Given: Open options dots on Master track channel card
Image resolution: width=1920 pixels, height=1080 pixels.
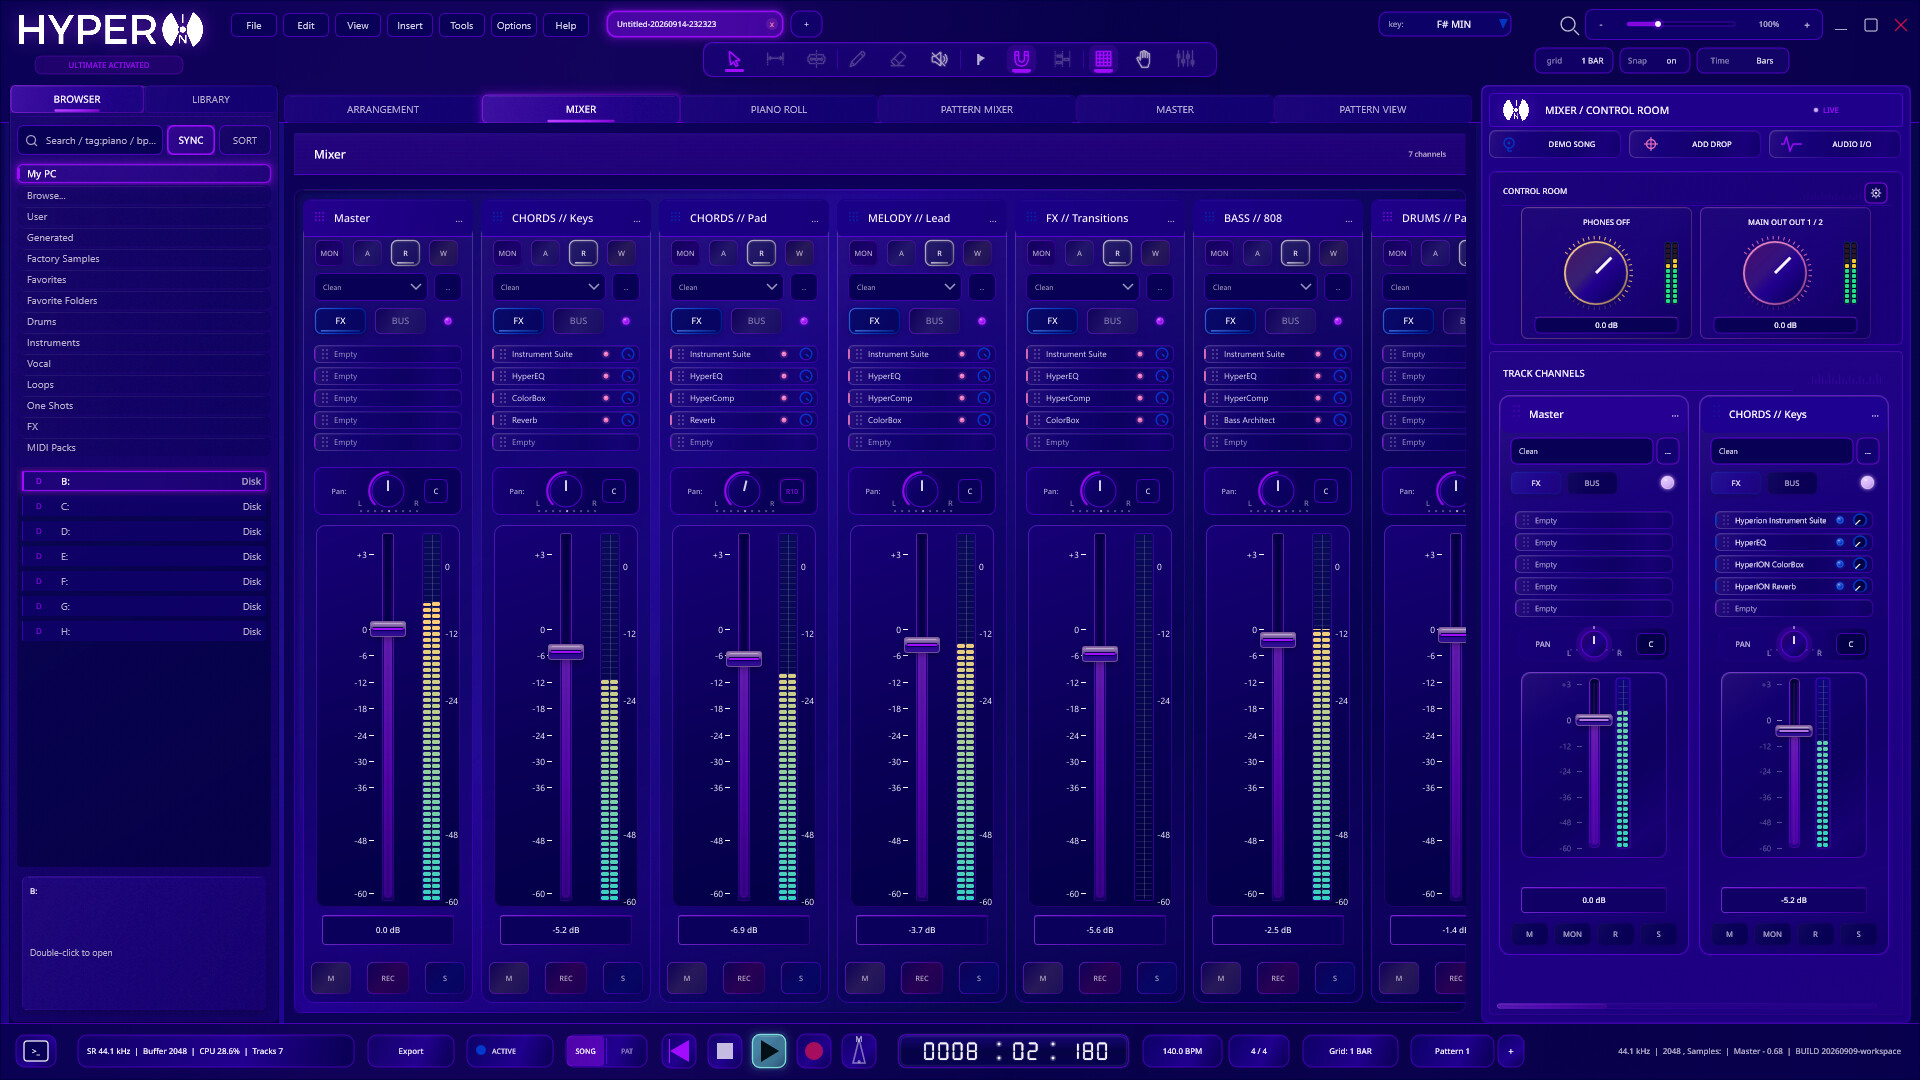Looking at the screenshot, I should pos(1675,415).
